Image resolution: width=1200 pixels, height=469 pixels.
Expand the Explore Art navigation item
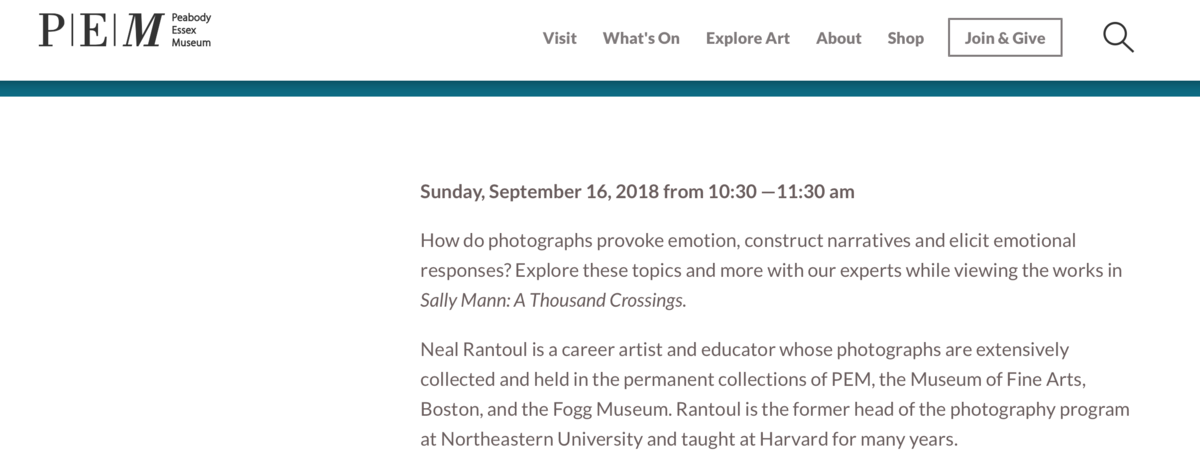pyautogui.click(x=748, y=38)
